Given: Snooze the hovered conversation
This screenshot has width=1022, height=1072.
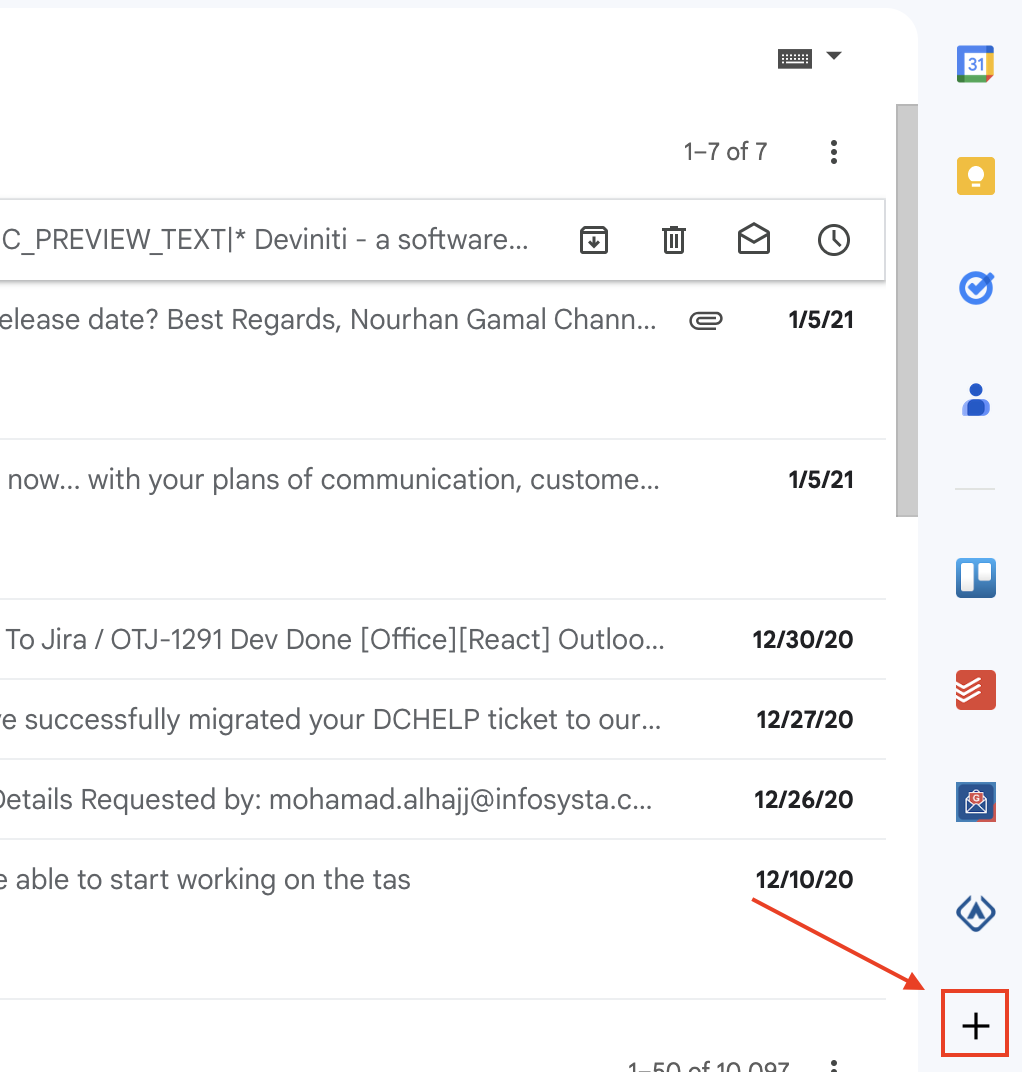Looking at the screenshot, I should (x=833, y=240).
